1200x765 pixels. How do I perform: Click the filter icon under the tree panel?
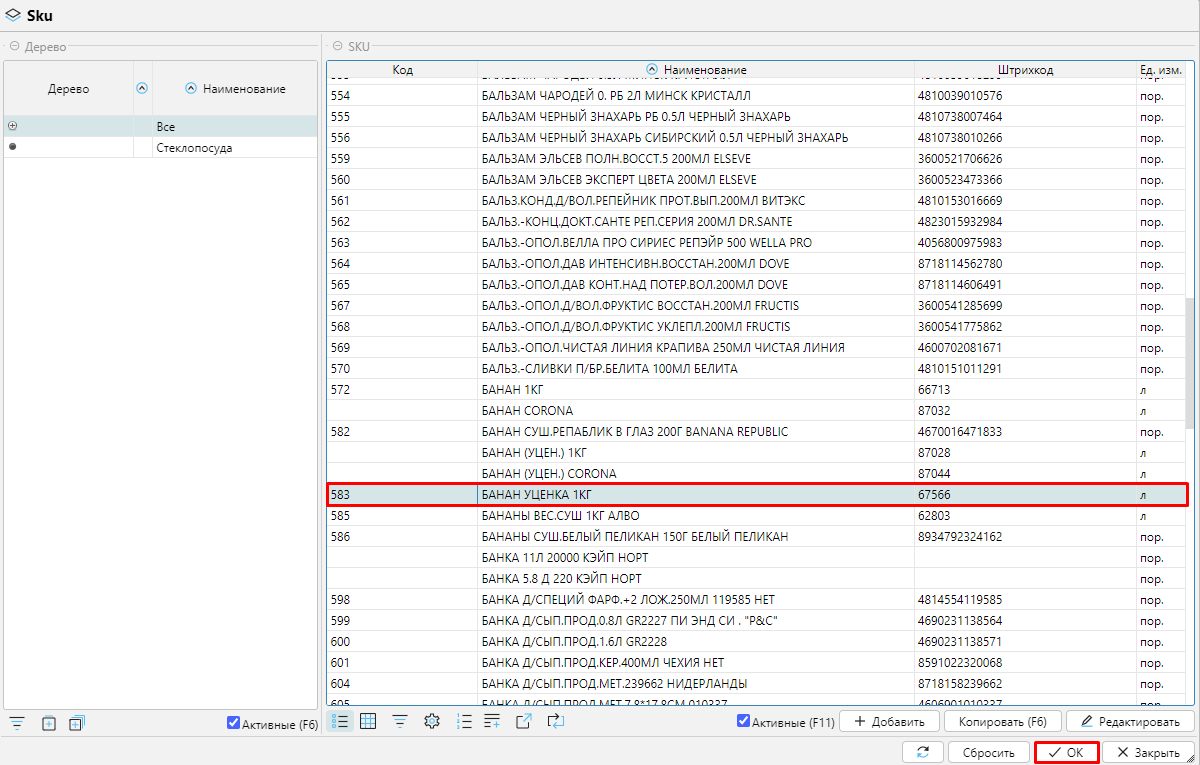[x=17, y=723]
